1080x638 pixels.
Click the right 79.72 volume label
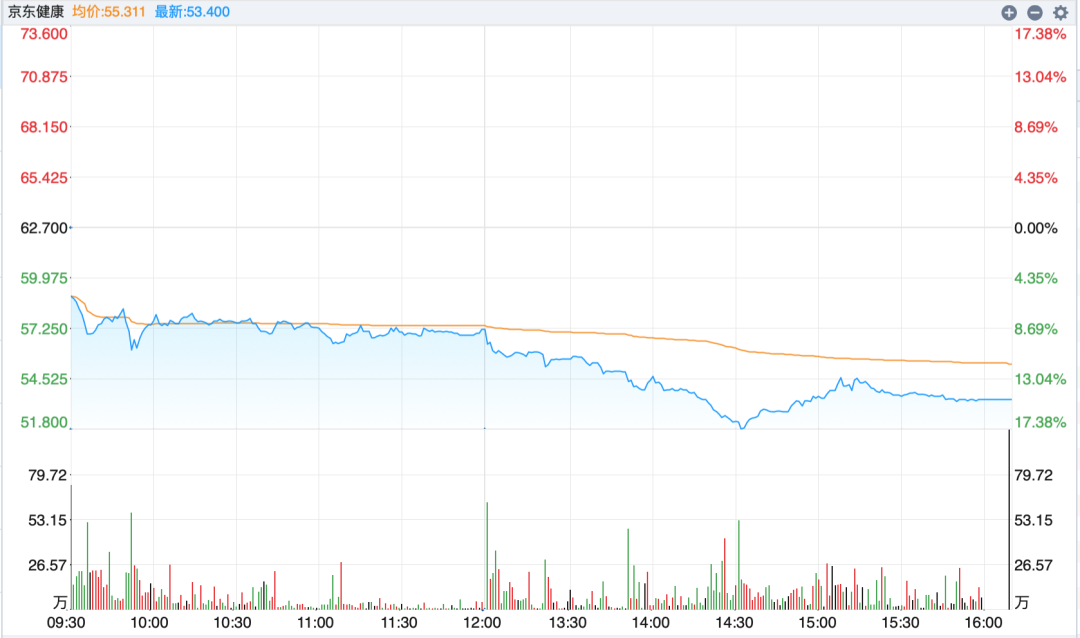click(x=1034, y=475)
